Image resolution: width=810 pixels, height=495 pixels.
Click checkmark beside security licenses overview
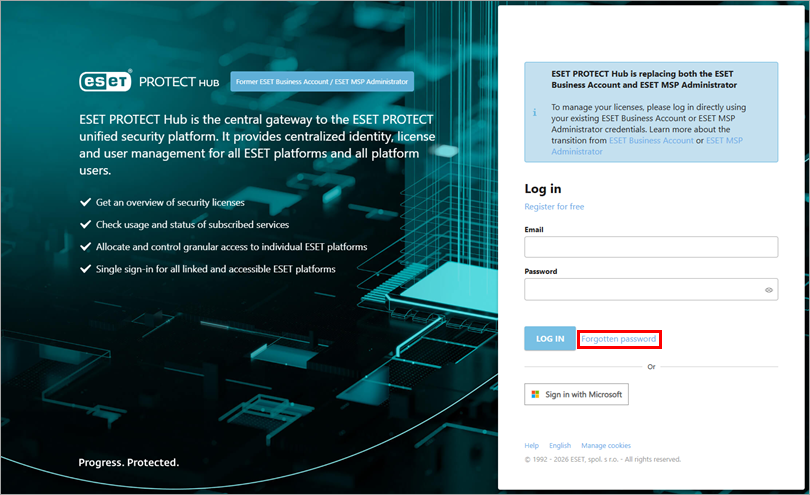(x=85, y=203)
